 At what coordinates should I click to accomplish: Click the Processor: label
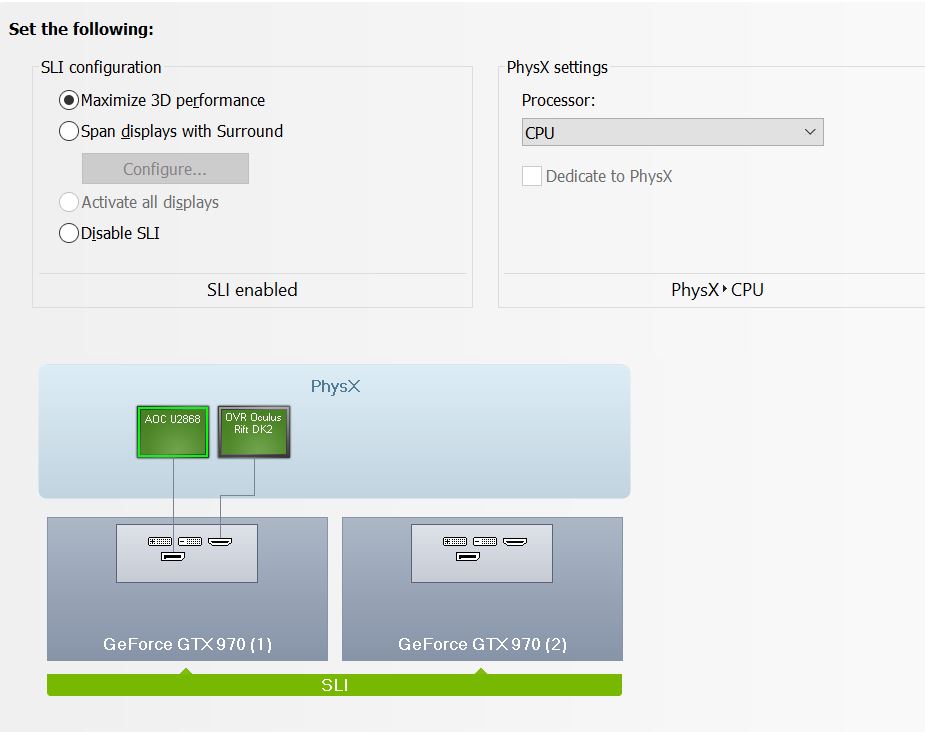click(558, 100)
